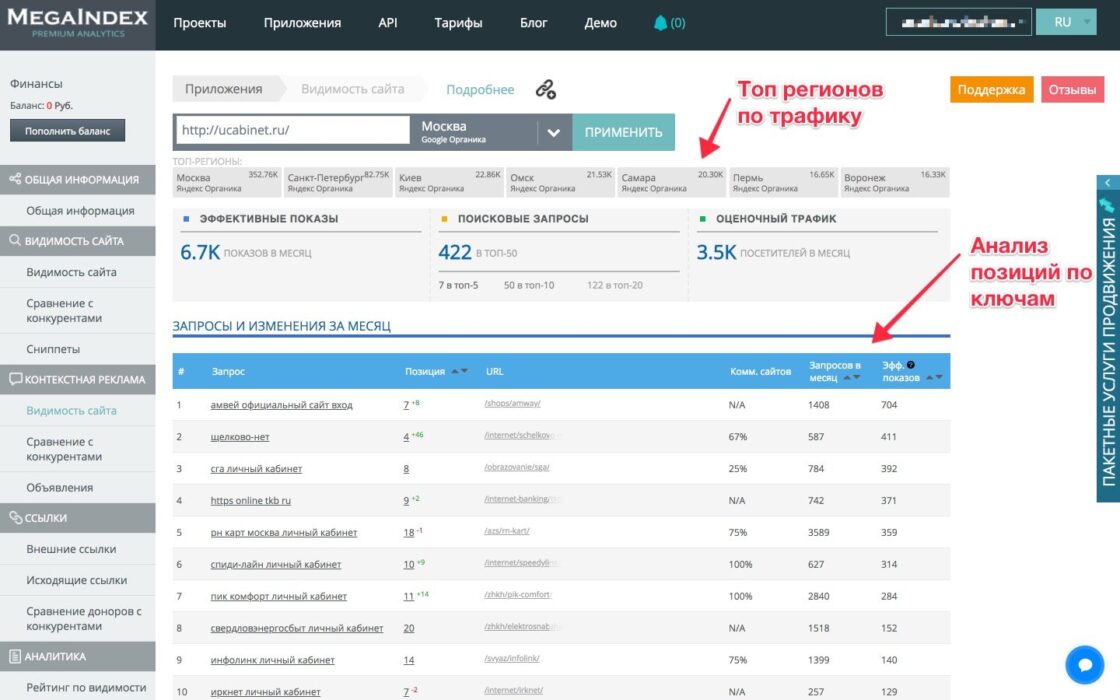Open query спиди-лайн личный кабинет
Screen dimensions: 1120x700
pyautogui.click(x=276, y=564)
